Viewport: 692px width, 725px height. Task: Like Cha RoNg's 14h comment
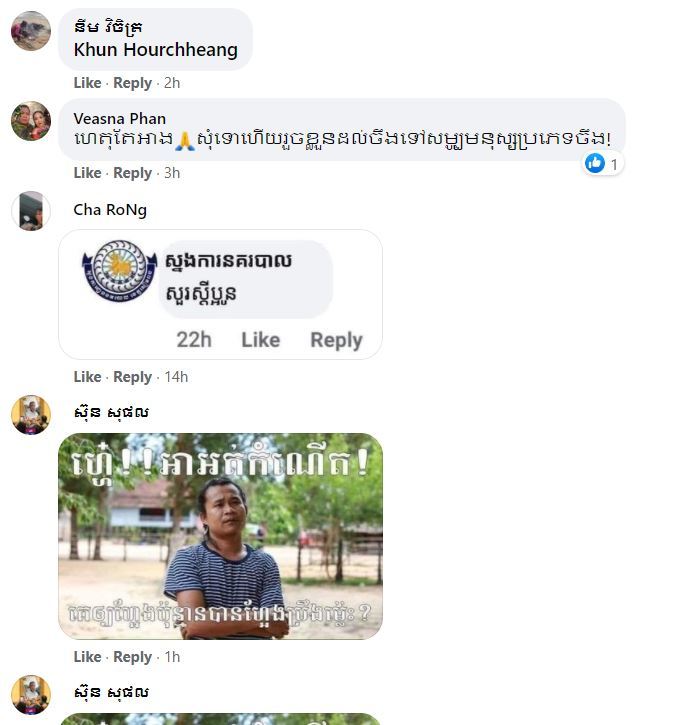(x=87, y=377)
